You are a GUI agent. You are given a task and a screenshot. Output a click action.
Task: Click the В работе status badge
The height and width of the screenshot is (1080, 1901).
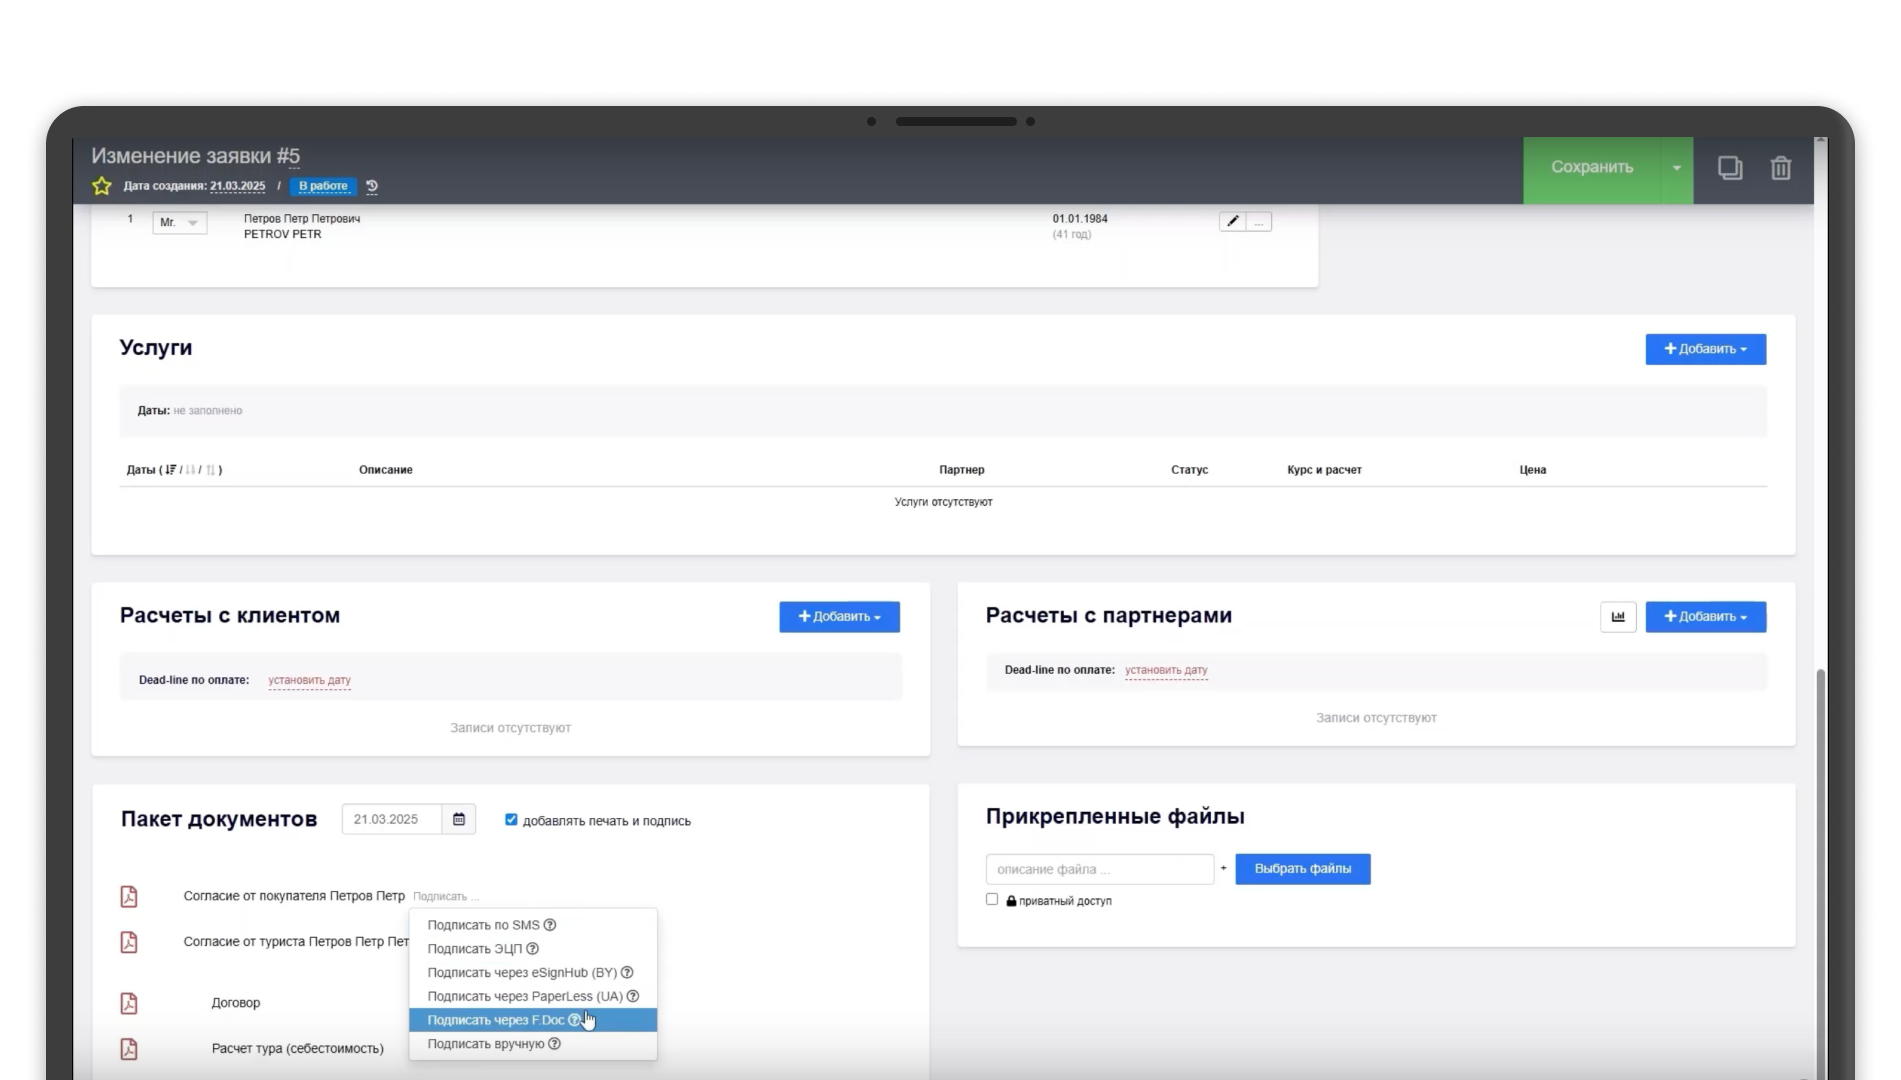pyautogui.click(x=323, y=186)
